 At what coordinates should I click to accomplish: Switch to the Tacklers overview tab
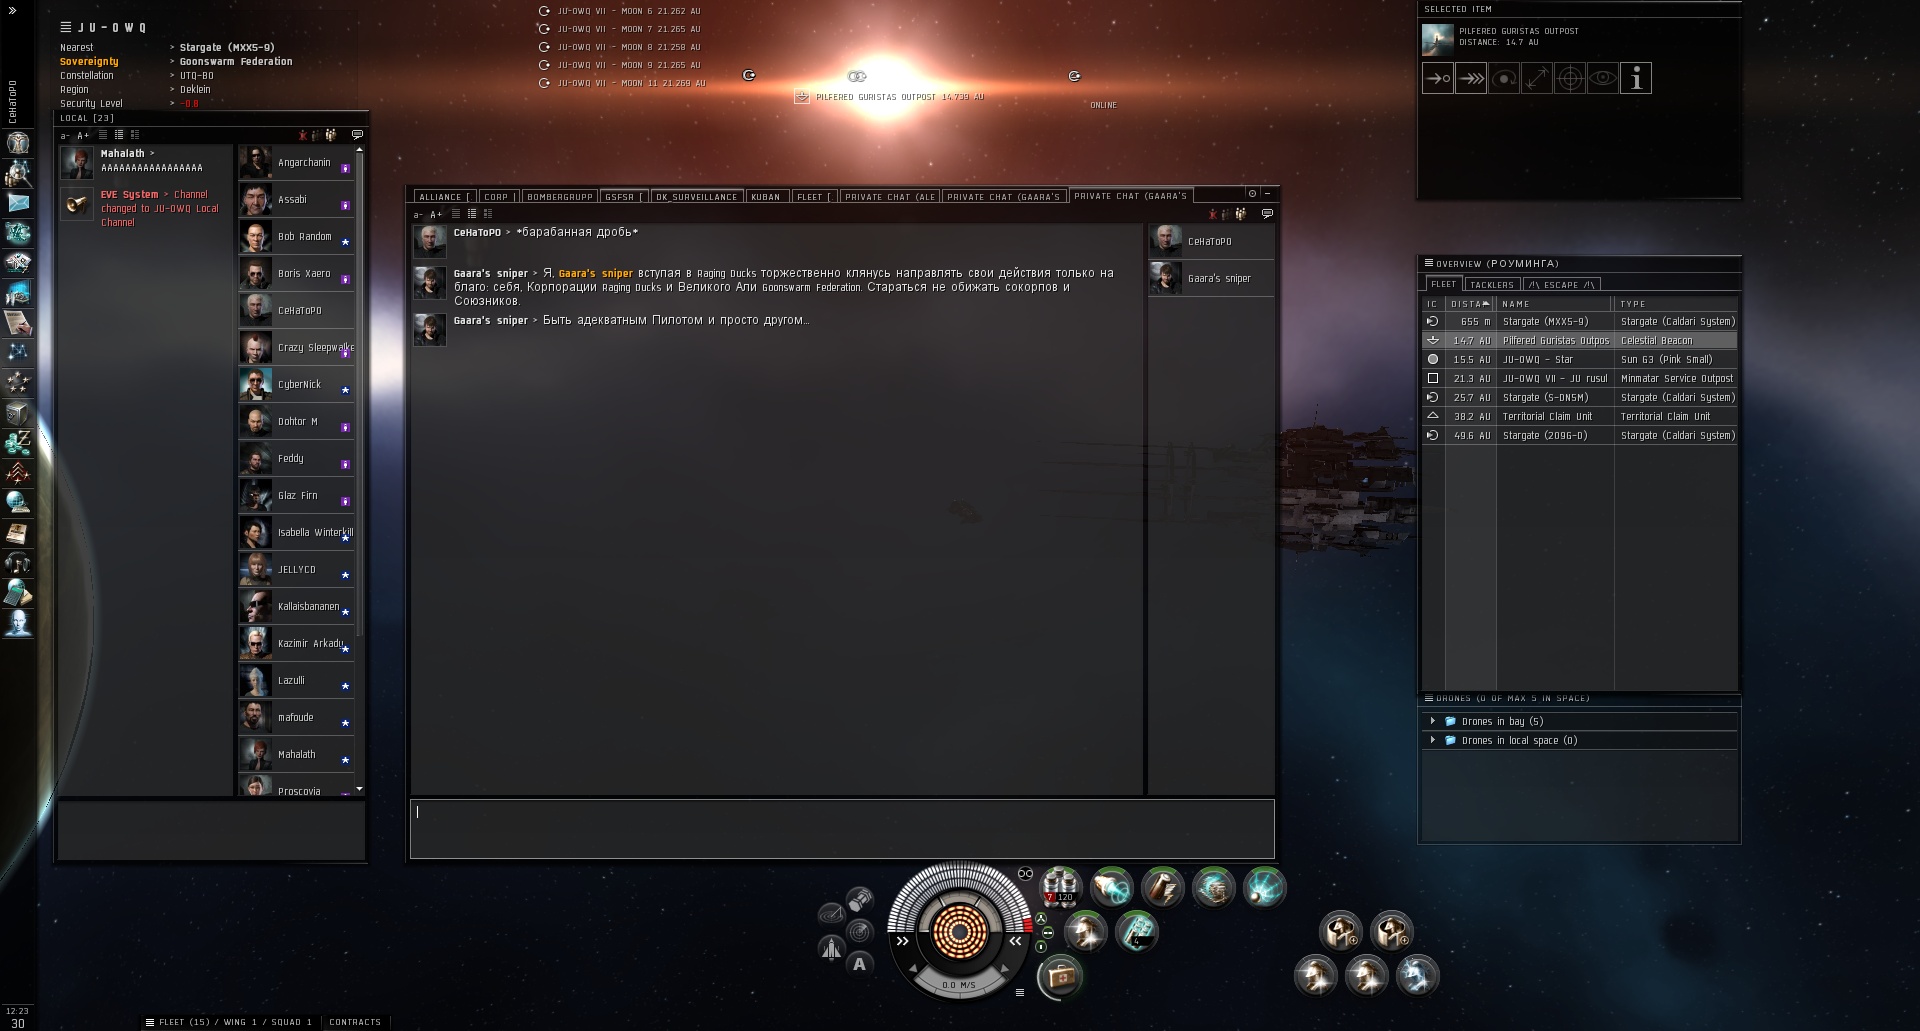[x=1492, y=285]
